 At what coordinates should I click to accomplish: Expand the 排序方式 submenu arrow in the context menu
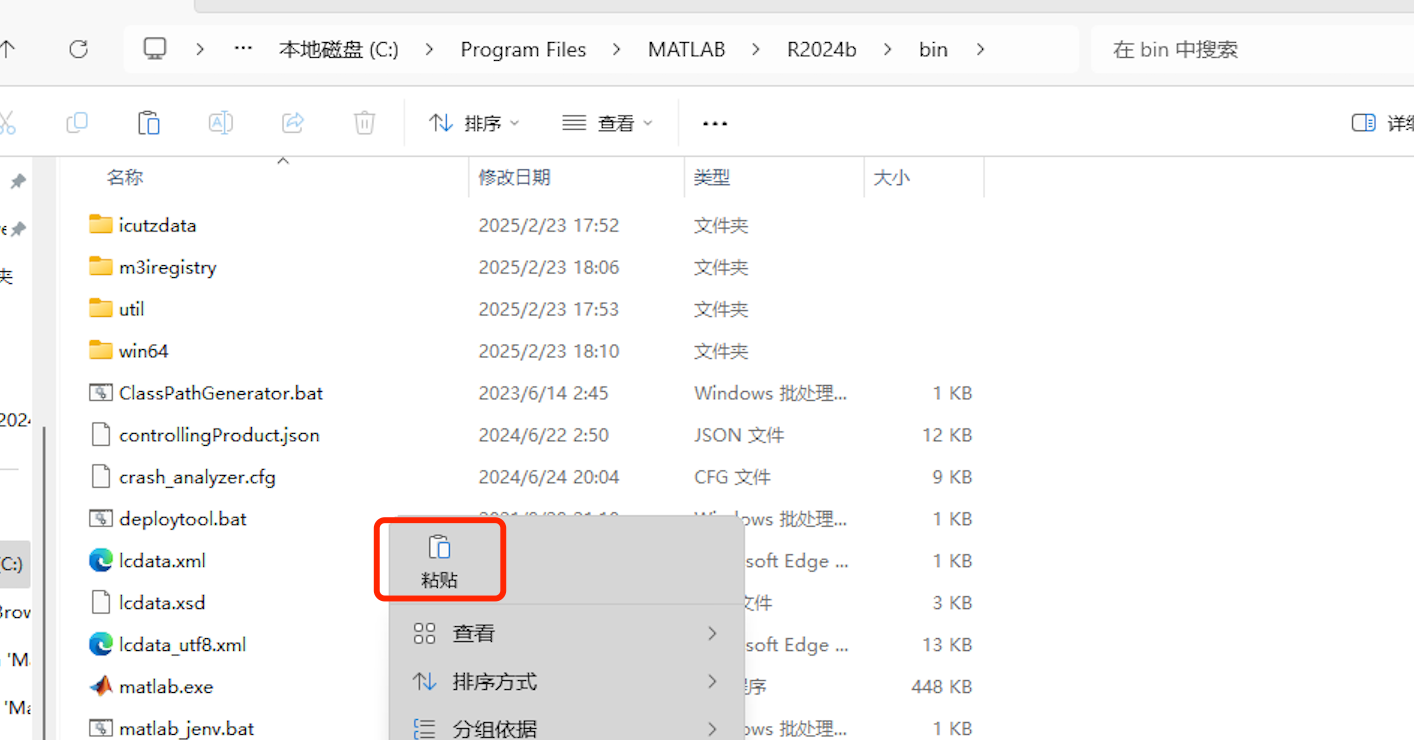click(x=712, y=681)
